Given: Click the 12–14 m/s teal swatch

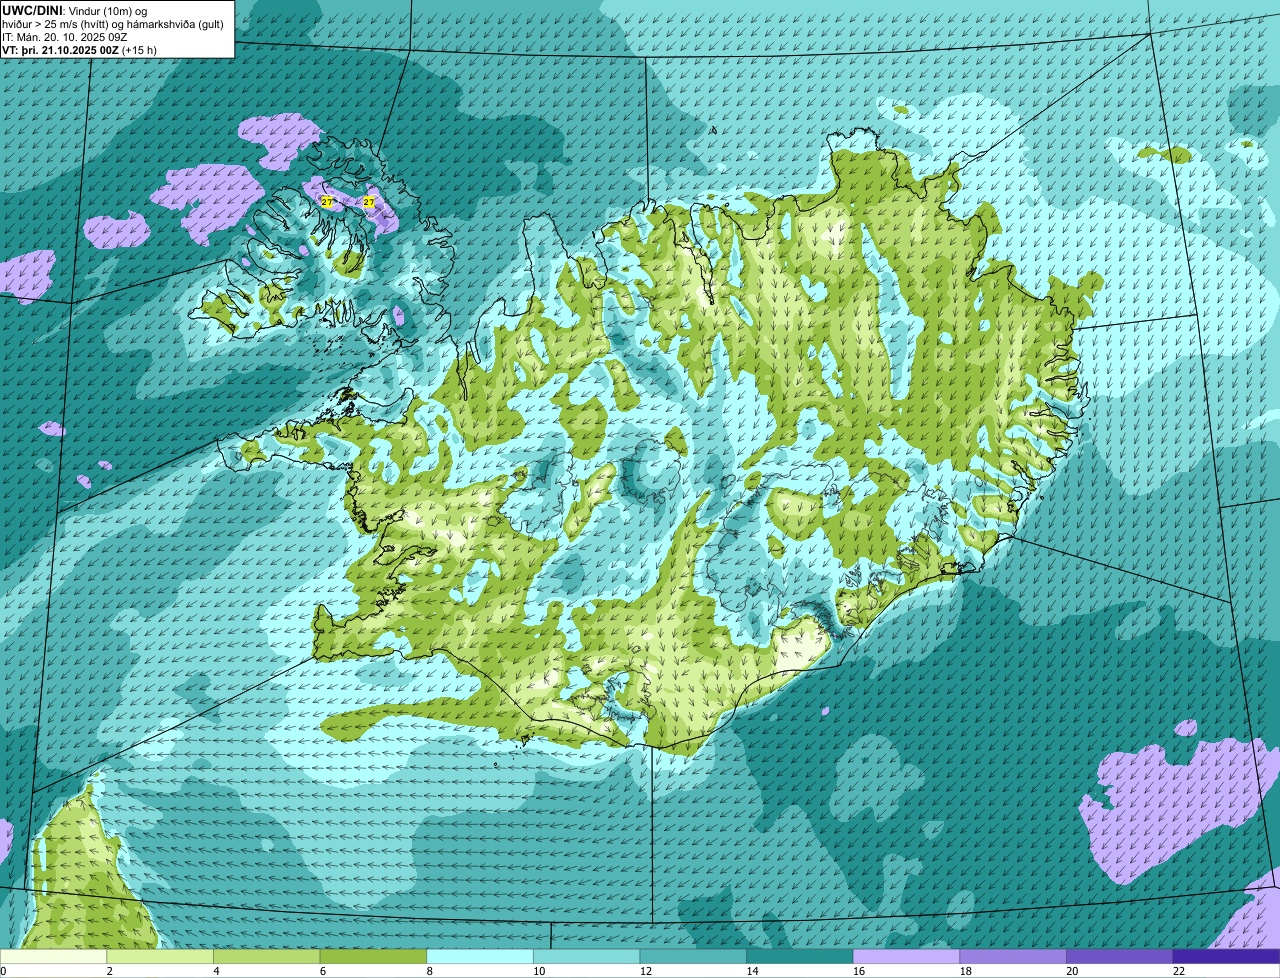Looking at the screenshot, I should (x=693, y=956).
